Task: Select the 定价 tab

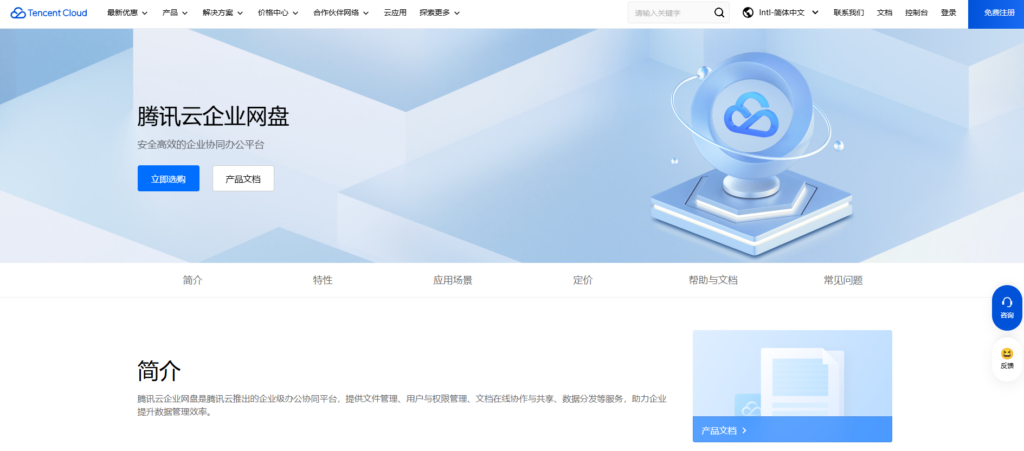Action: click(x=582, y=280)
